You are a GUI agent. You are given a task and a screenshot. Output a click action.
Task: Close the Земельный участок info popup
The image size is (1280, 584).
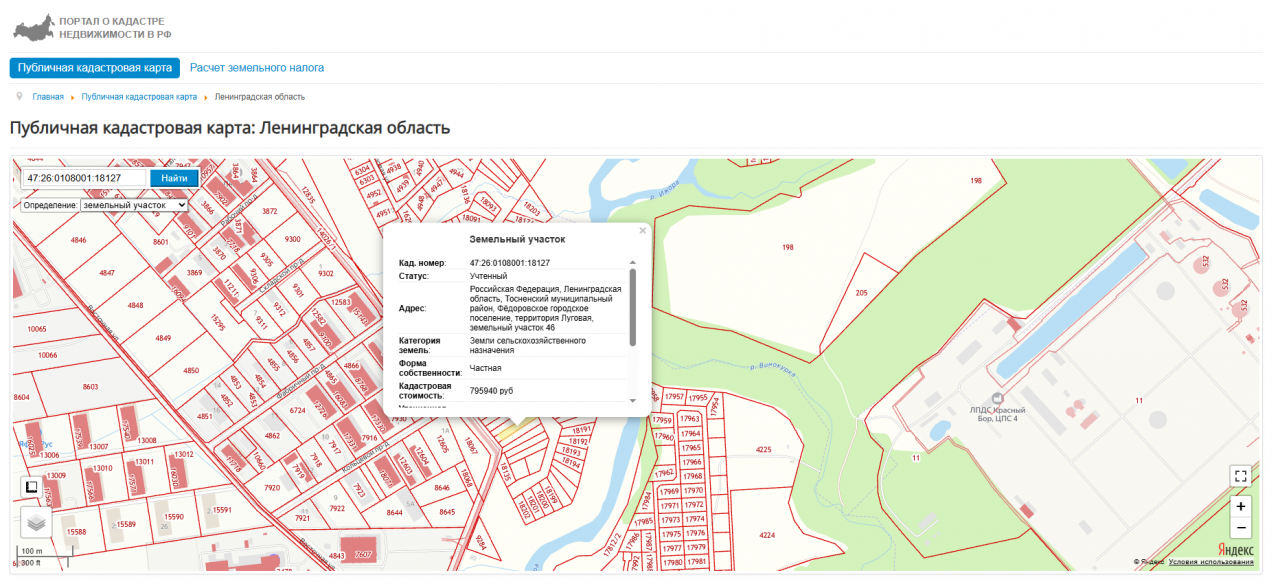coord(642,231)
